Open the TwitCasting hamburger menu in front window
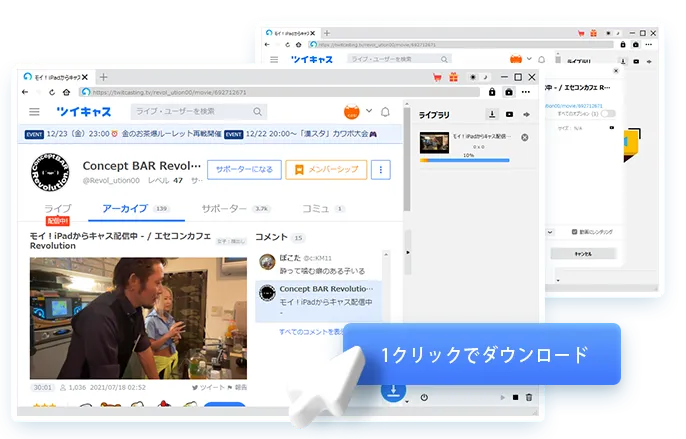This screenshot has width=686, height=439. [x=34, y=112]
